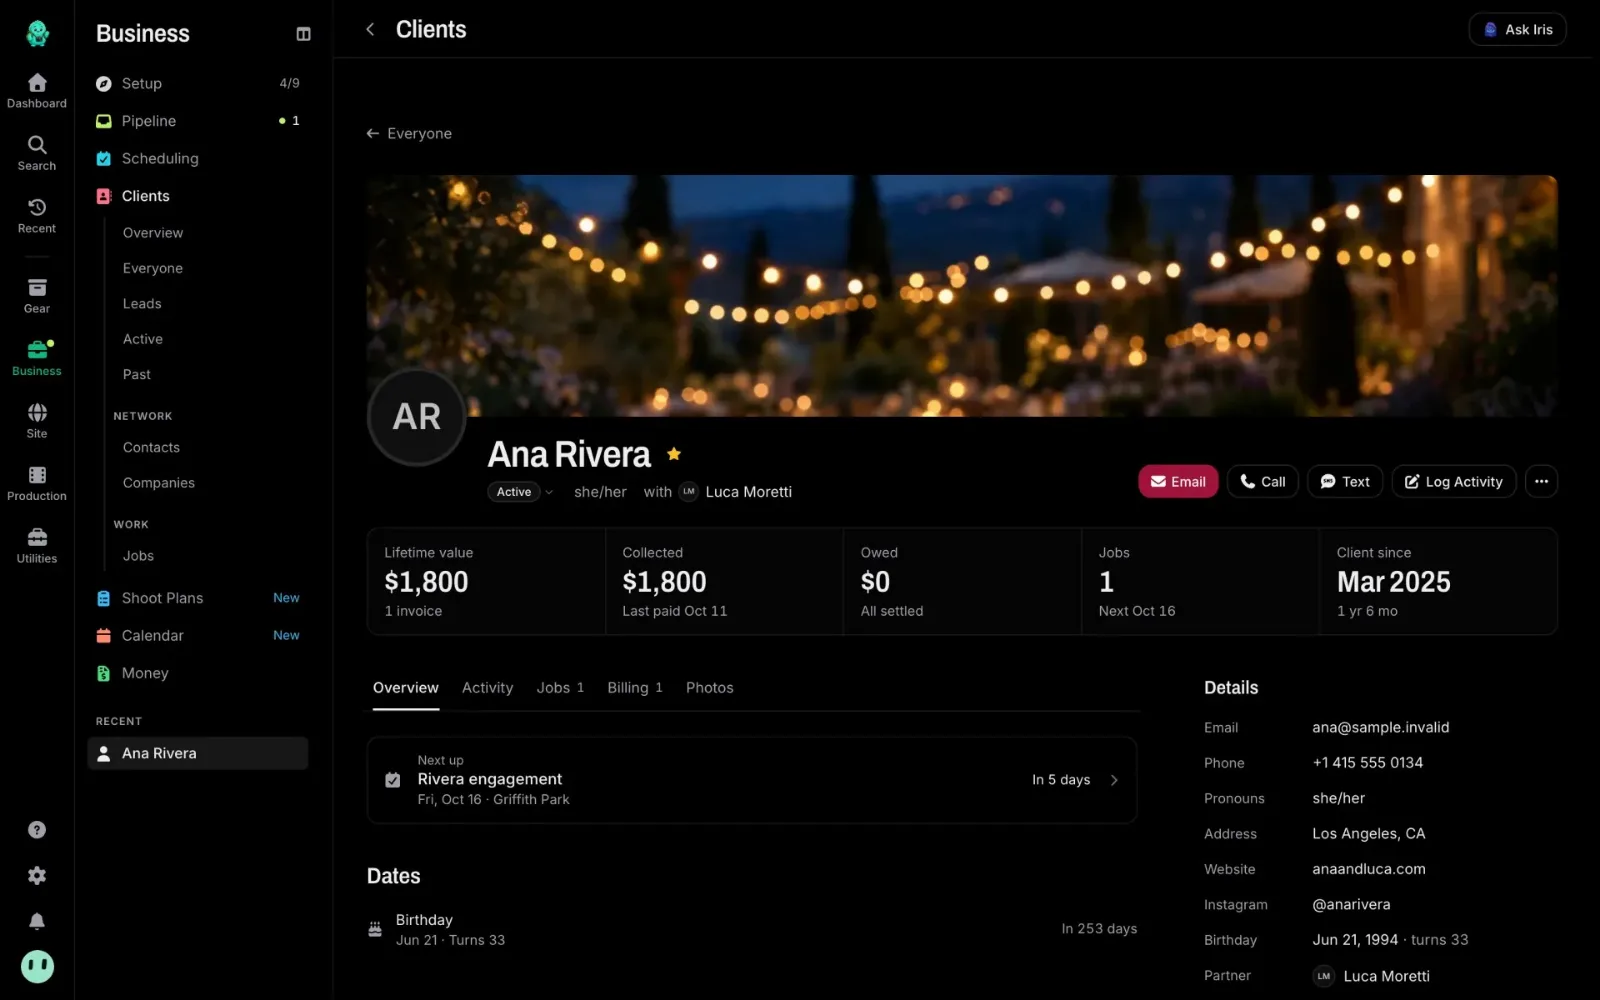Open settings gear in left rail
1600x1000 pixels.
point(37,875)
